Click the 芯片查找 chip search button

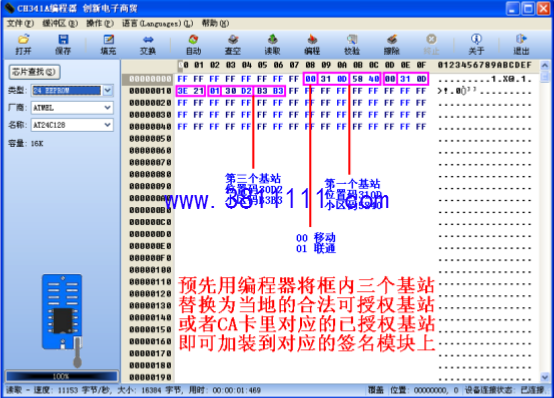click(34, 72)
